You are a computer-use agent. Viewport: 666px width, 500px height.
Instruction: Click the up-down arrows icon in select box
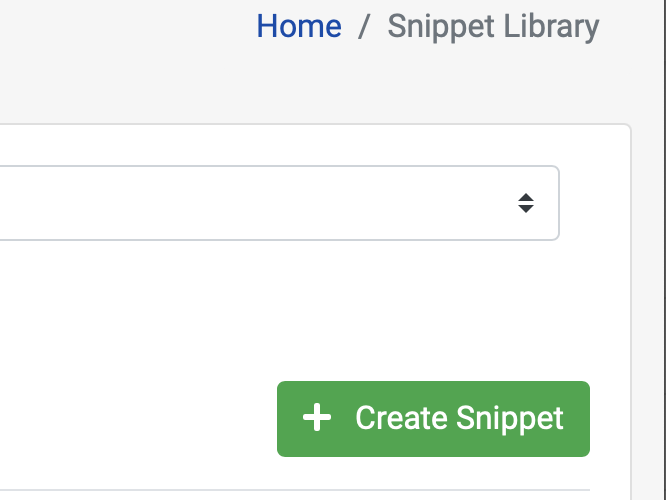(x=526, y=203)
